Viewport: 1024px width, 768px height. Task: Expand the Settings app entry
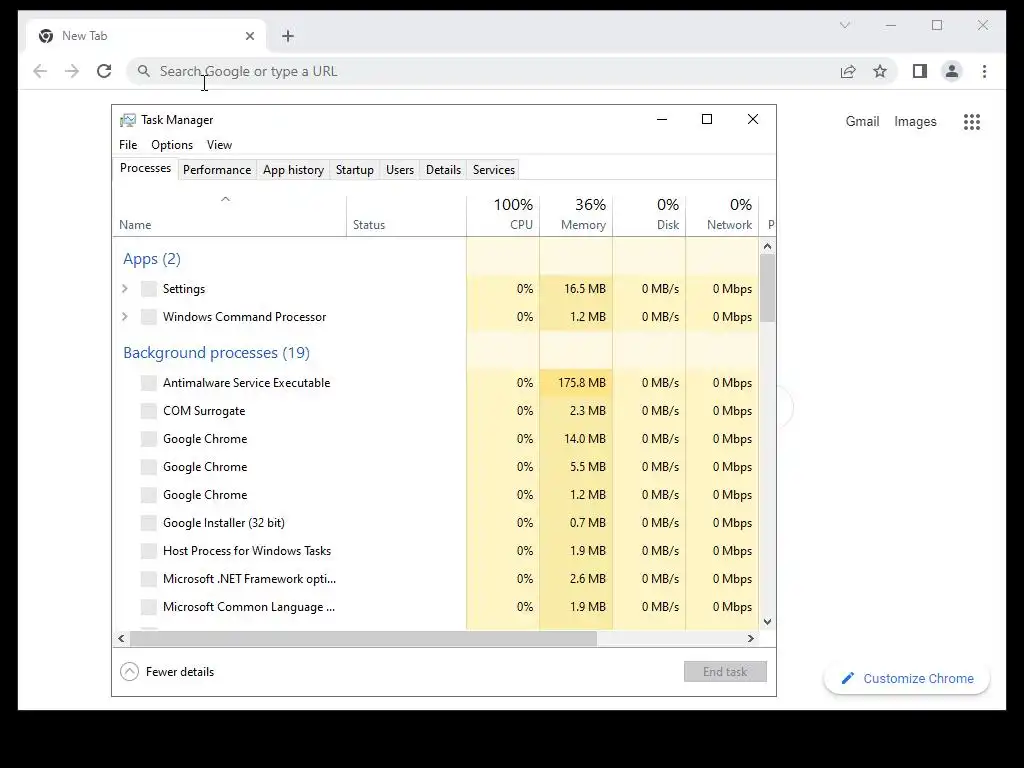point(125,289)
